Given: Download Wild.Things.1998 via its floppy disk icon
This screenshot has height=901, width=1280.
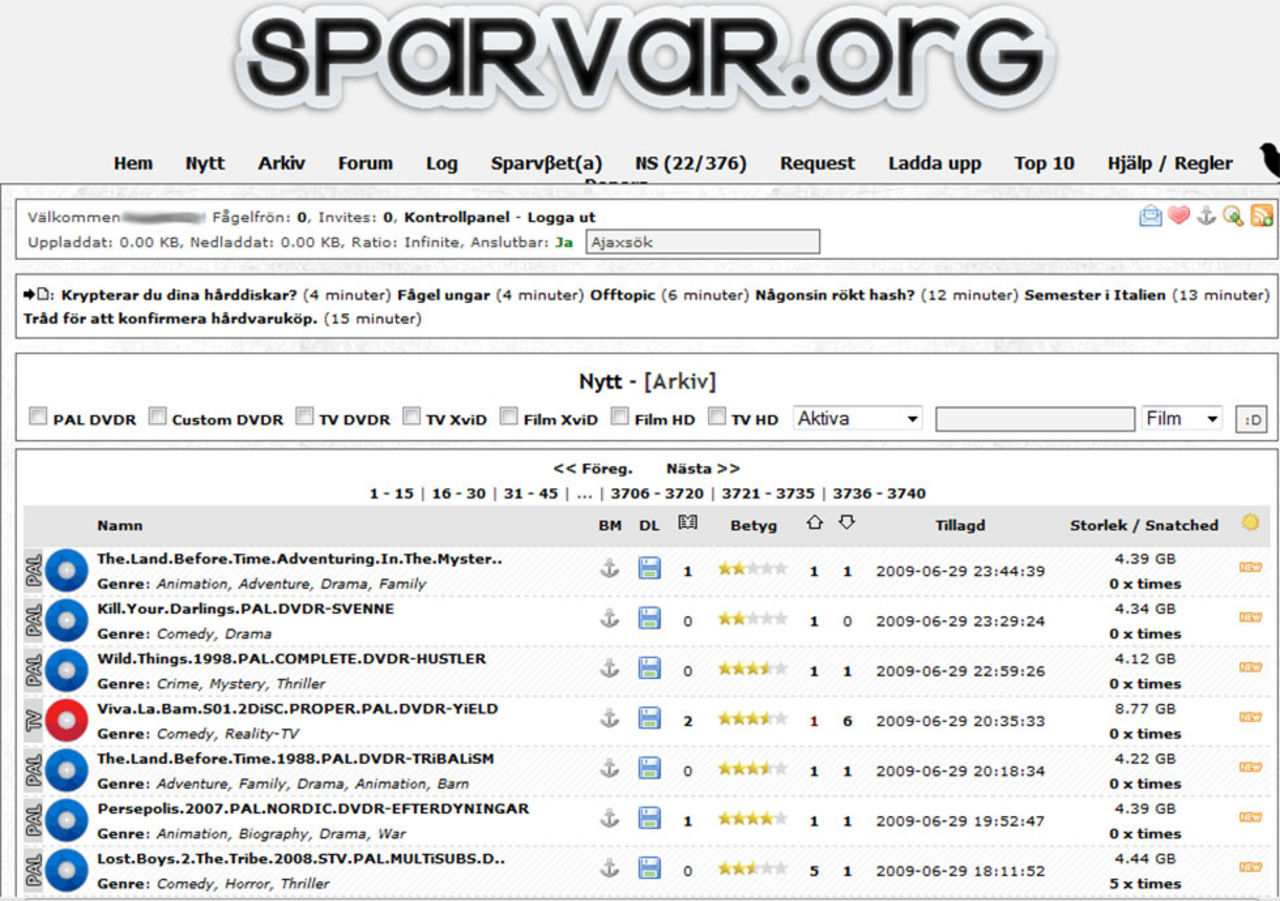Looking at the screenshot, I should (x=648, y=668).
